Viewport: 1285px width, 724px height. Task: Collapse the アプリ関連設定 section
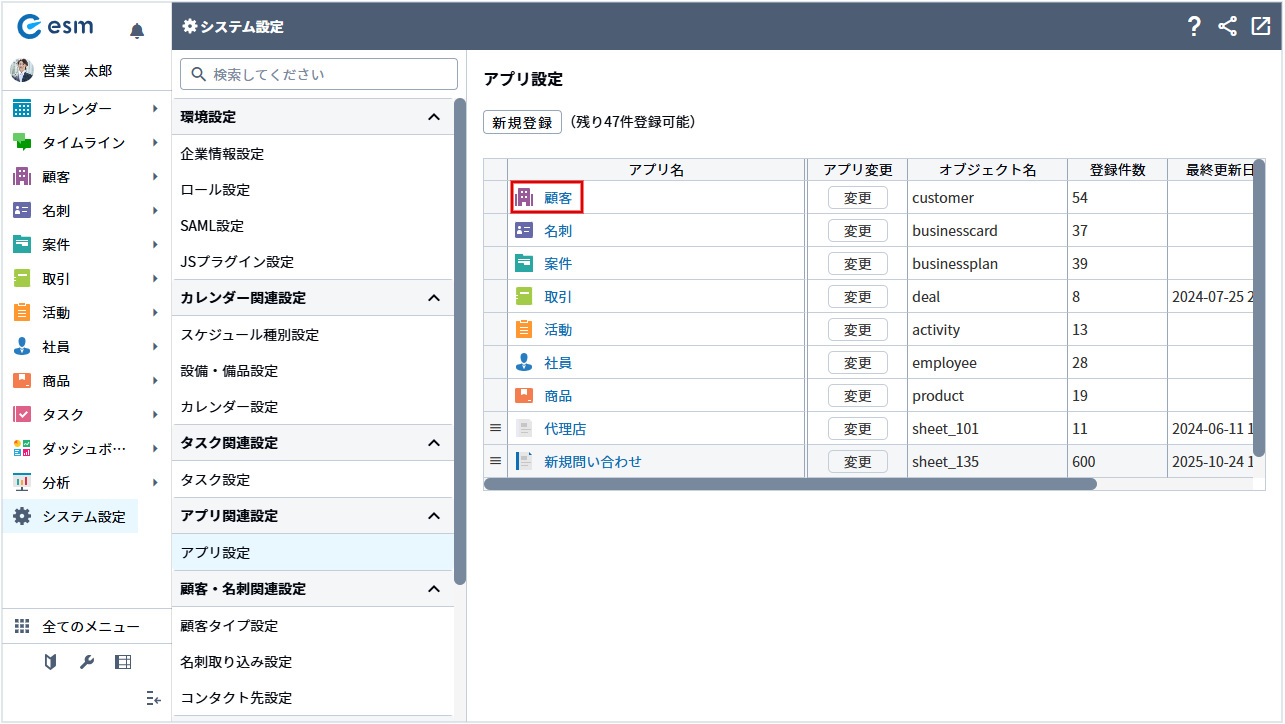(x=433, y=516)
